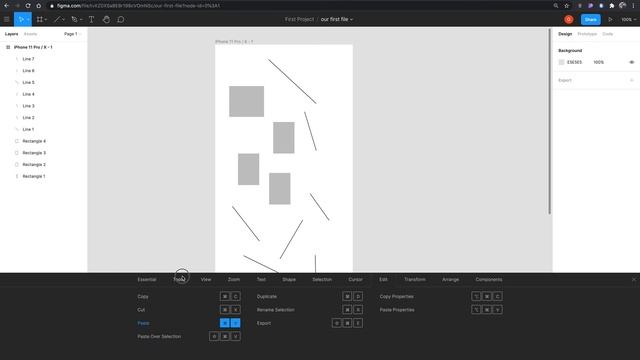
Task: Open the Shape shortcuts tab
Action: click(289, 280)
